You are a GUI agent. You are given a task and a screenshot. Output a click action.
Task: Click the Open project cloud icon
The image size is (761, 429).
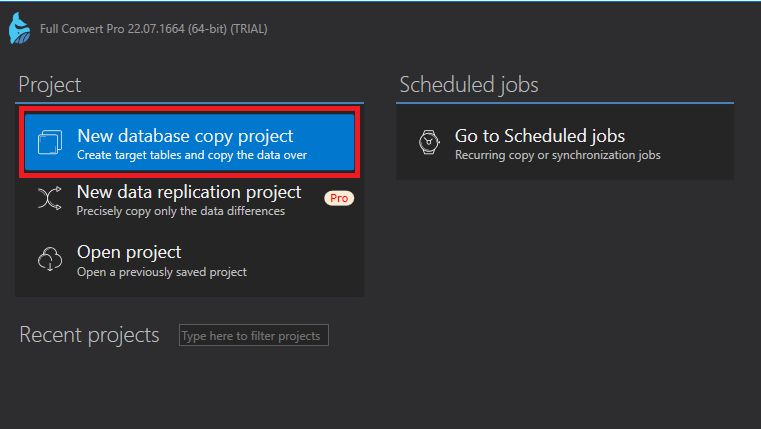click(50, 260)
